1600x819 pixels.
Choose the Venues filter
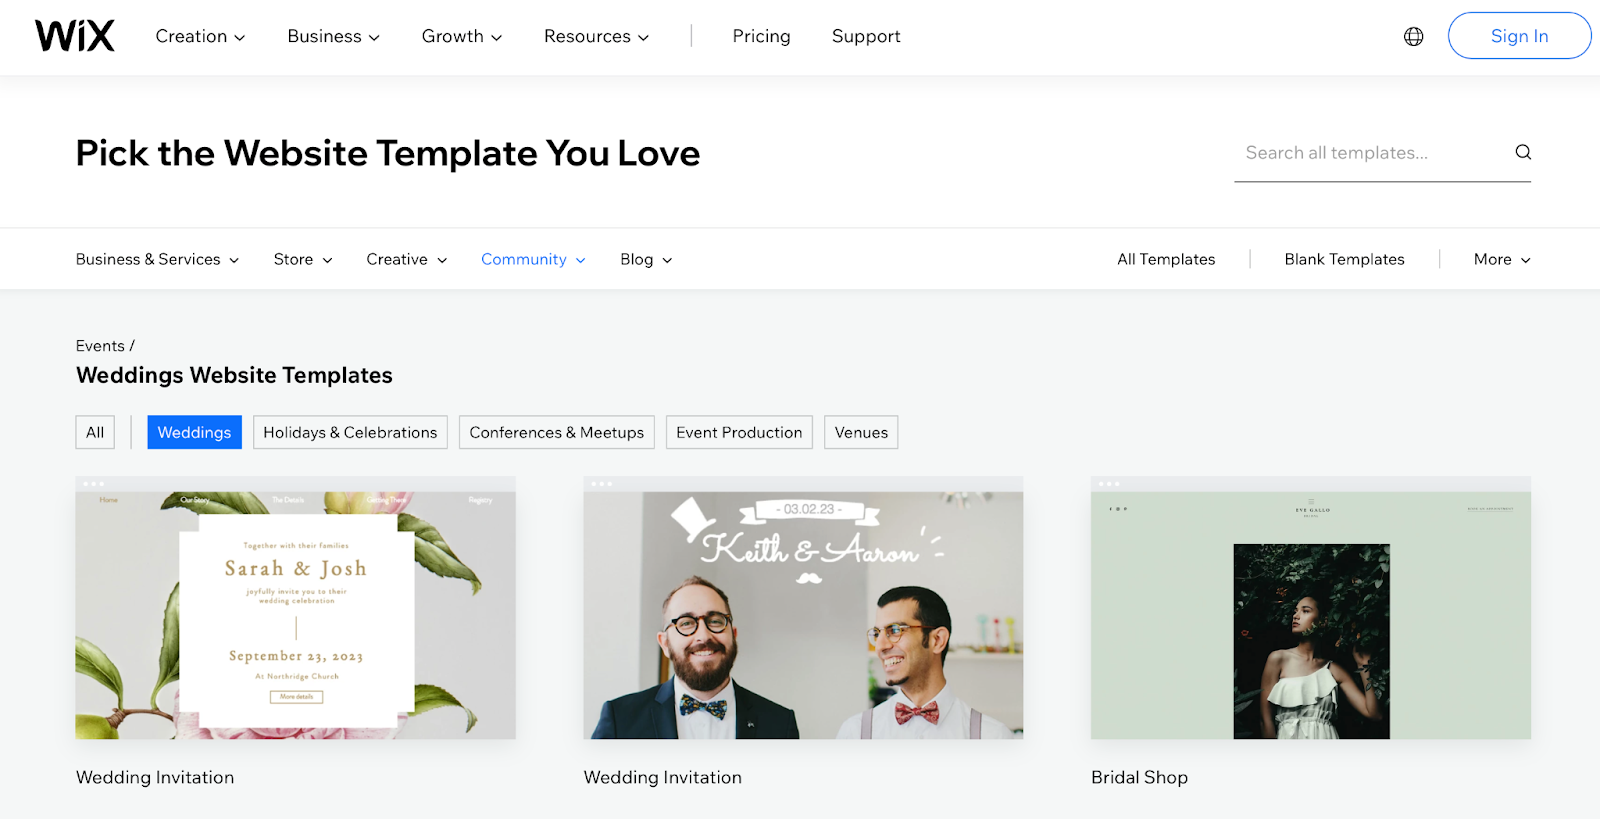(x=861, y=432)
